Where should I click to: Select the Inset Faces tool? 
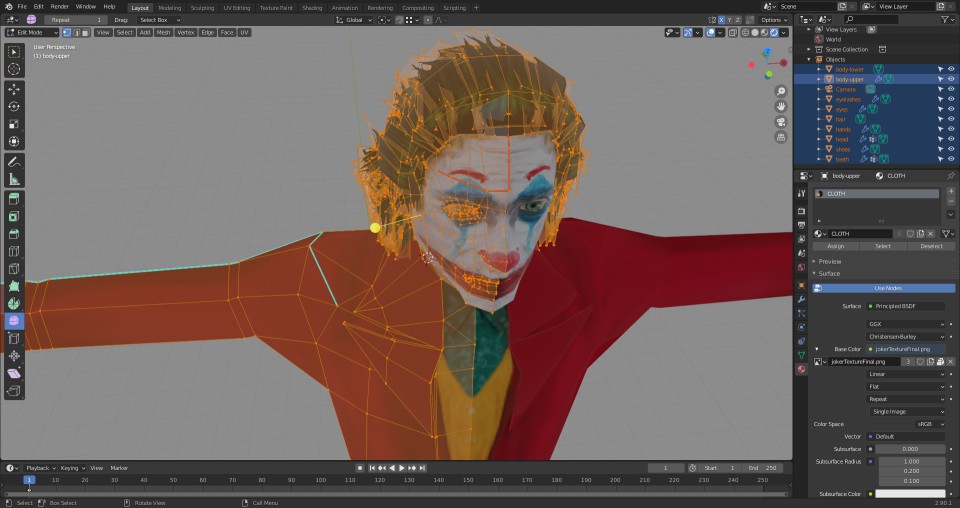pyautogui.click(x=13, y=217)
